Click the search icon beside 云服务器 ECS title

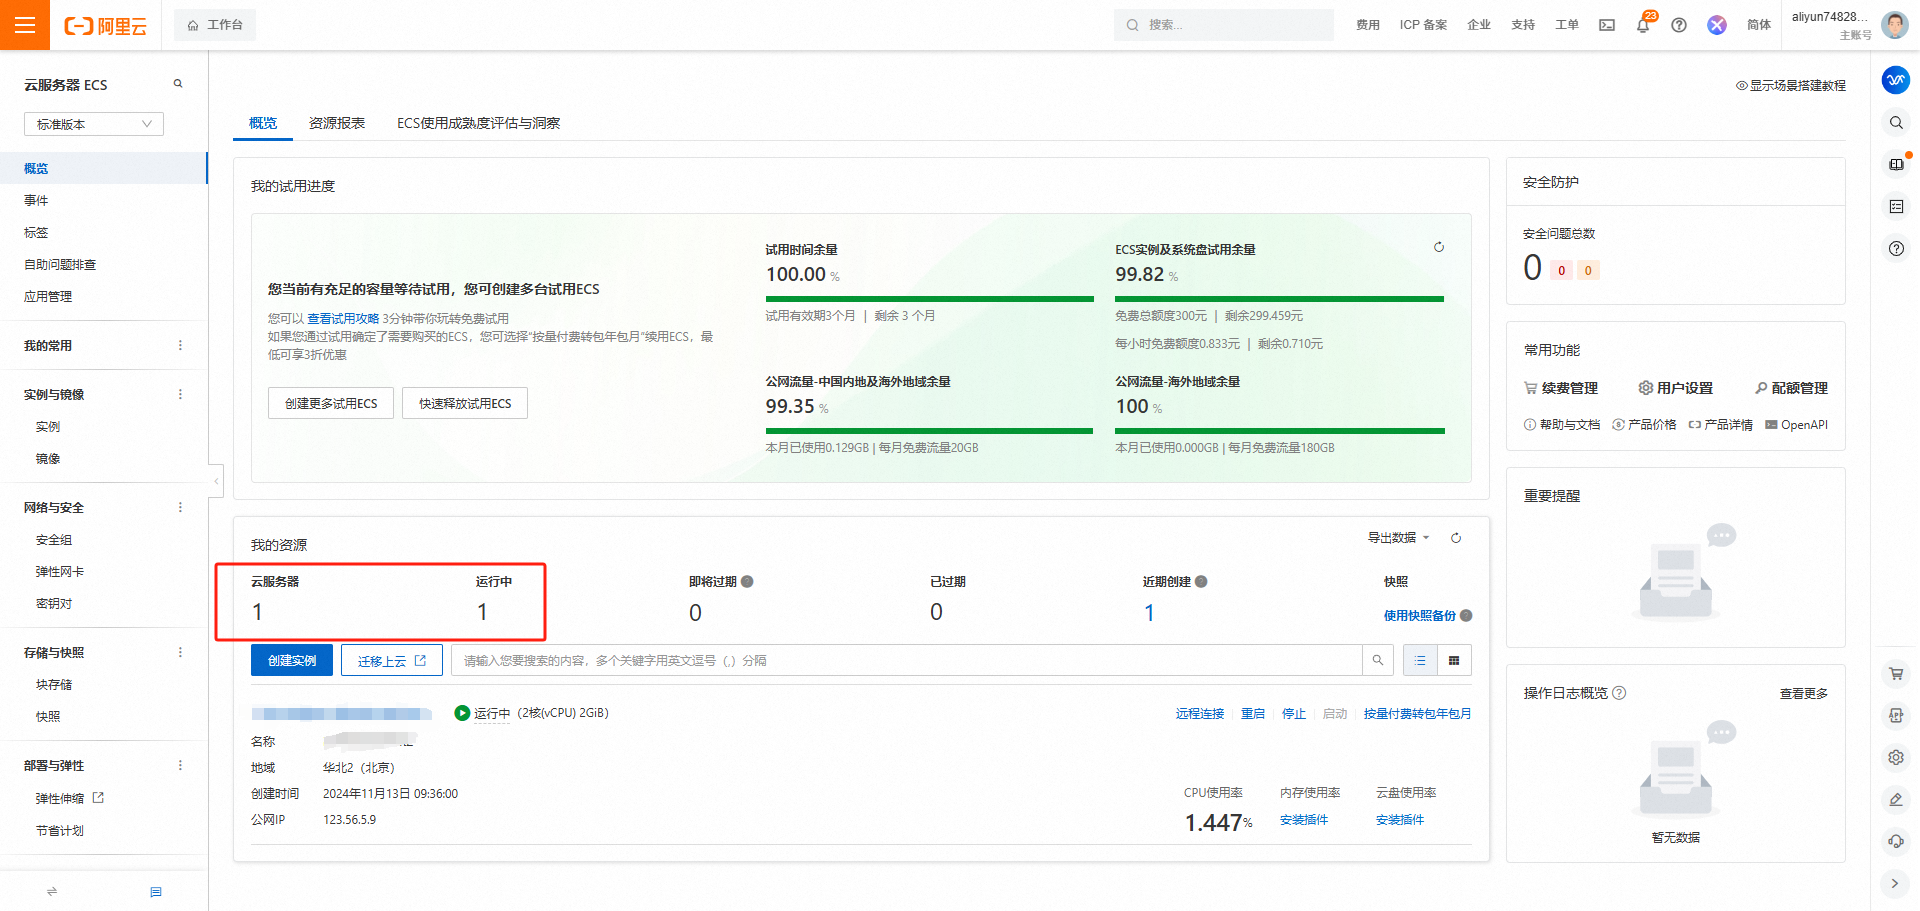[178, 84]
